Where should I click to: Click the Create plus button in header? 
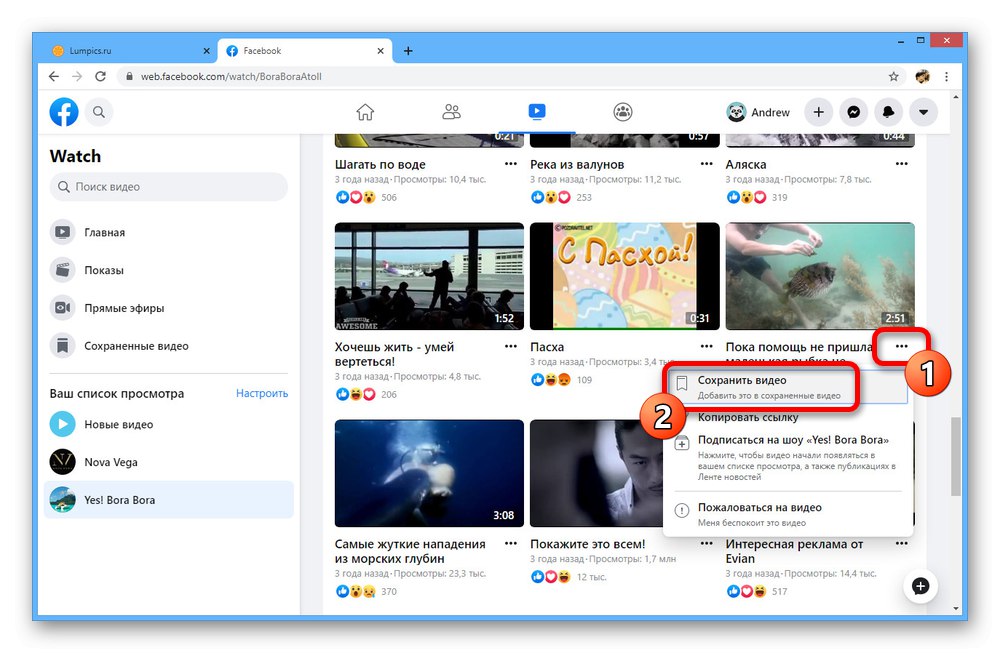818,112
